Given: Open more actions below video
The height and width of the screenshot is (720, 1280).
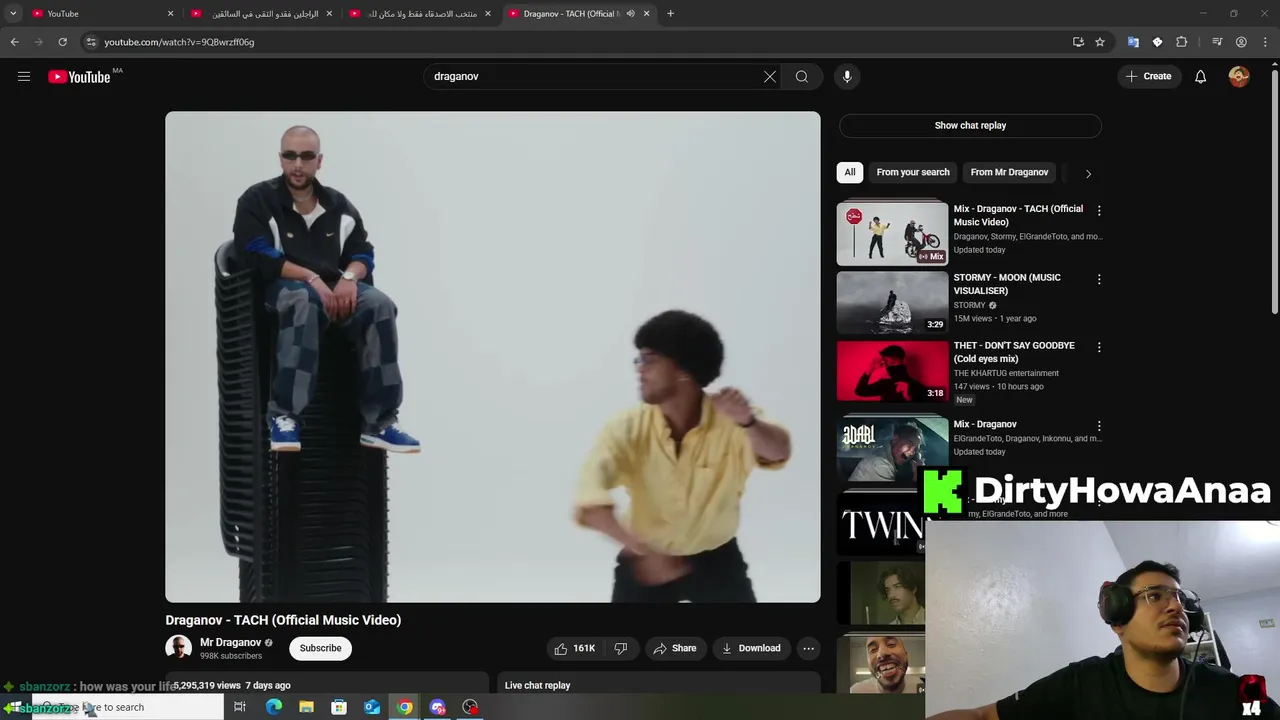Looking at the screenshot, I should [x=808, y=648].
